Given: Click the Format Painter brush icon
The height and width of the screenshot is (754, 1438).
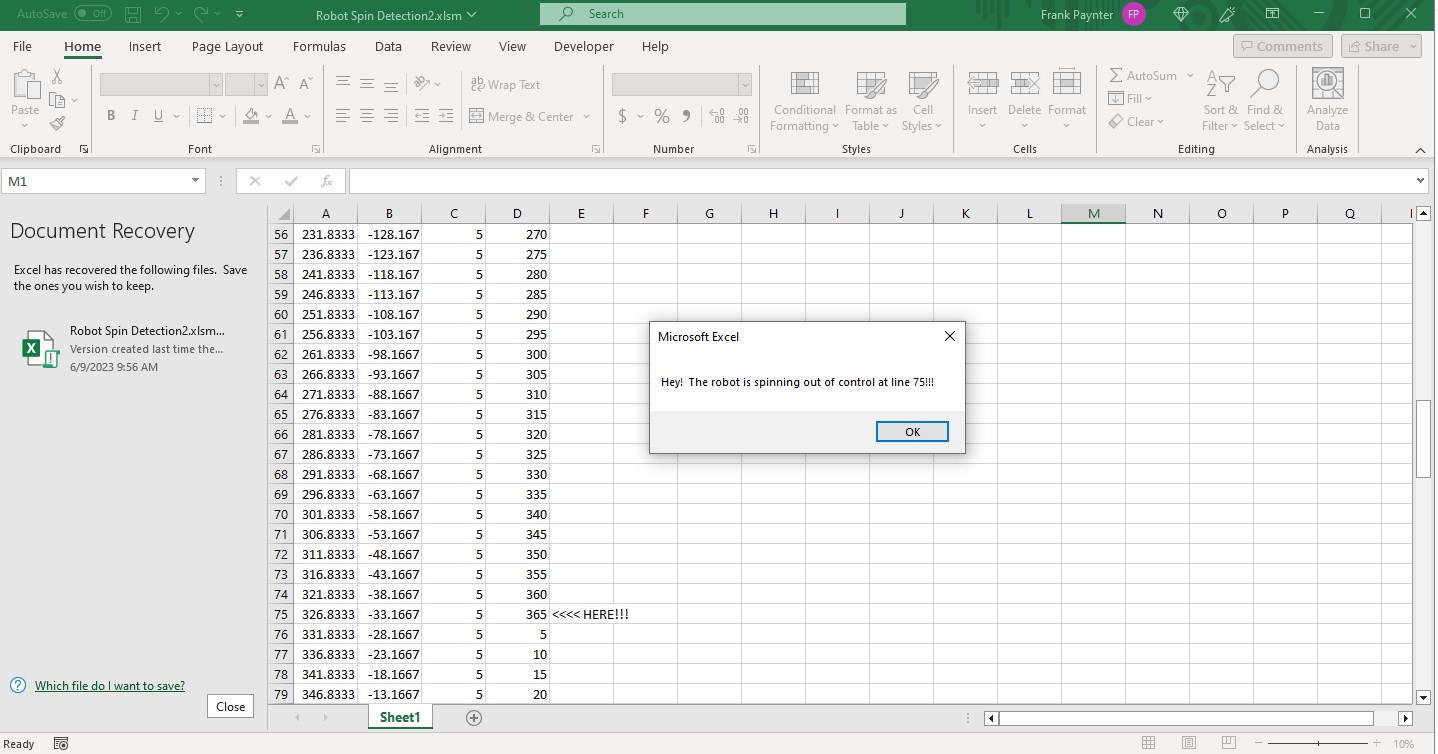Looking at the screenshot, I should [x=57, y=123].
